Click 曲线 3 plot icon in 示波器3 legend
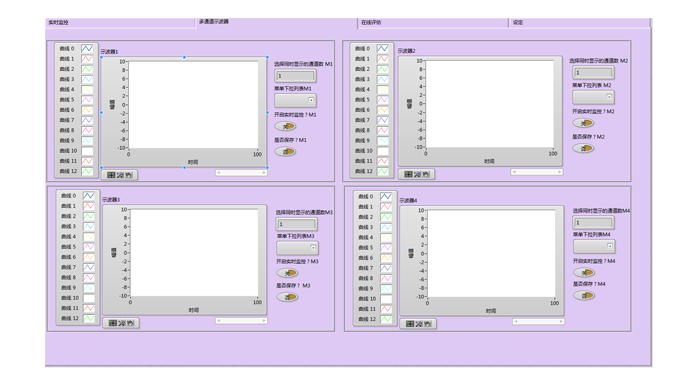 [x=89, y=226]
